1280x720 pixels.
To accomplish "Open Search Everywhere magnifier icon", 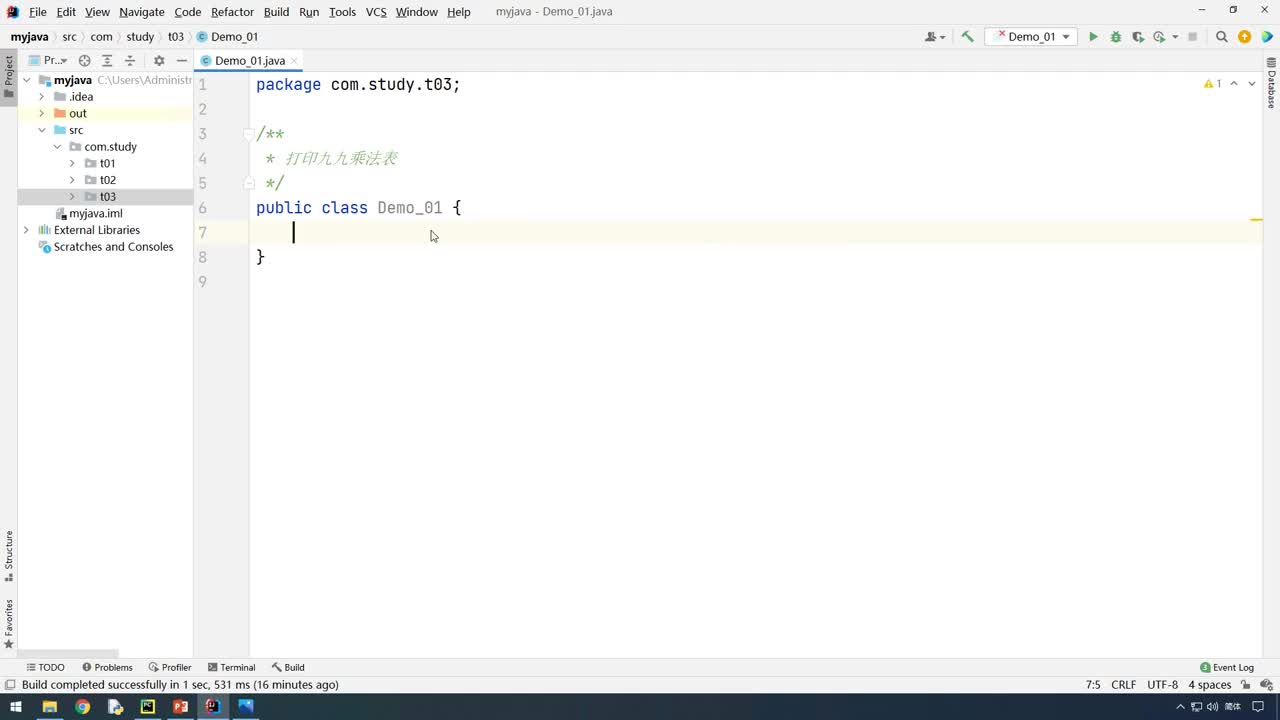I will coord(1221,37).
